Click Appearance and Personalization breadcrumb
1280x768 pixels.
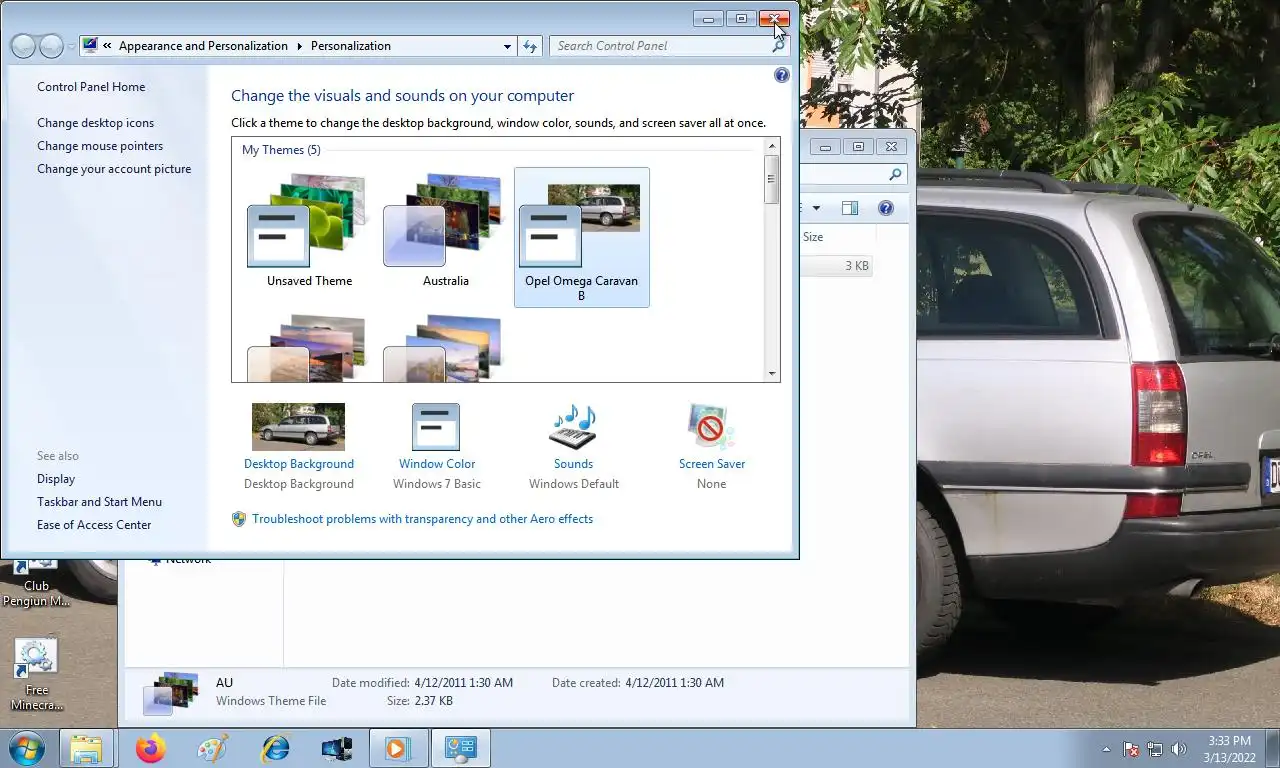(x=203, y=46)
